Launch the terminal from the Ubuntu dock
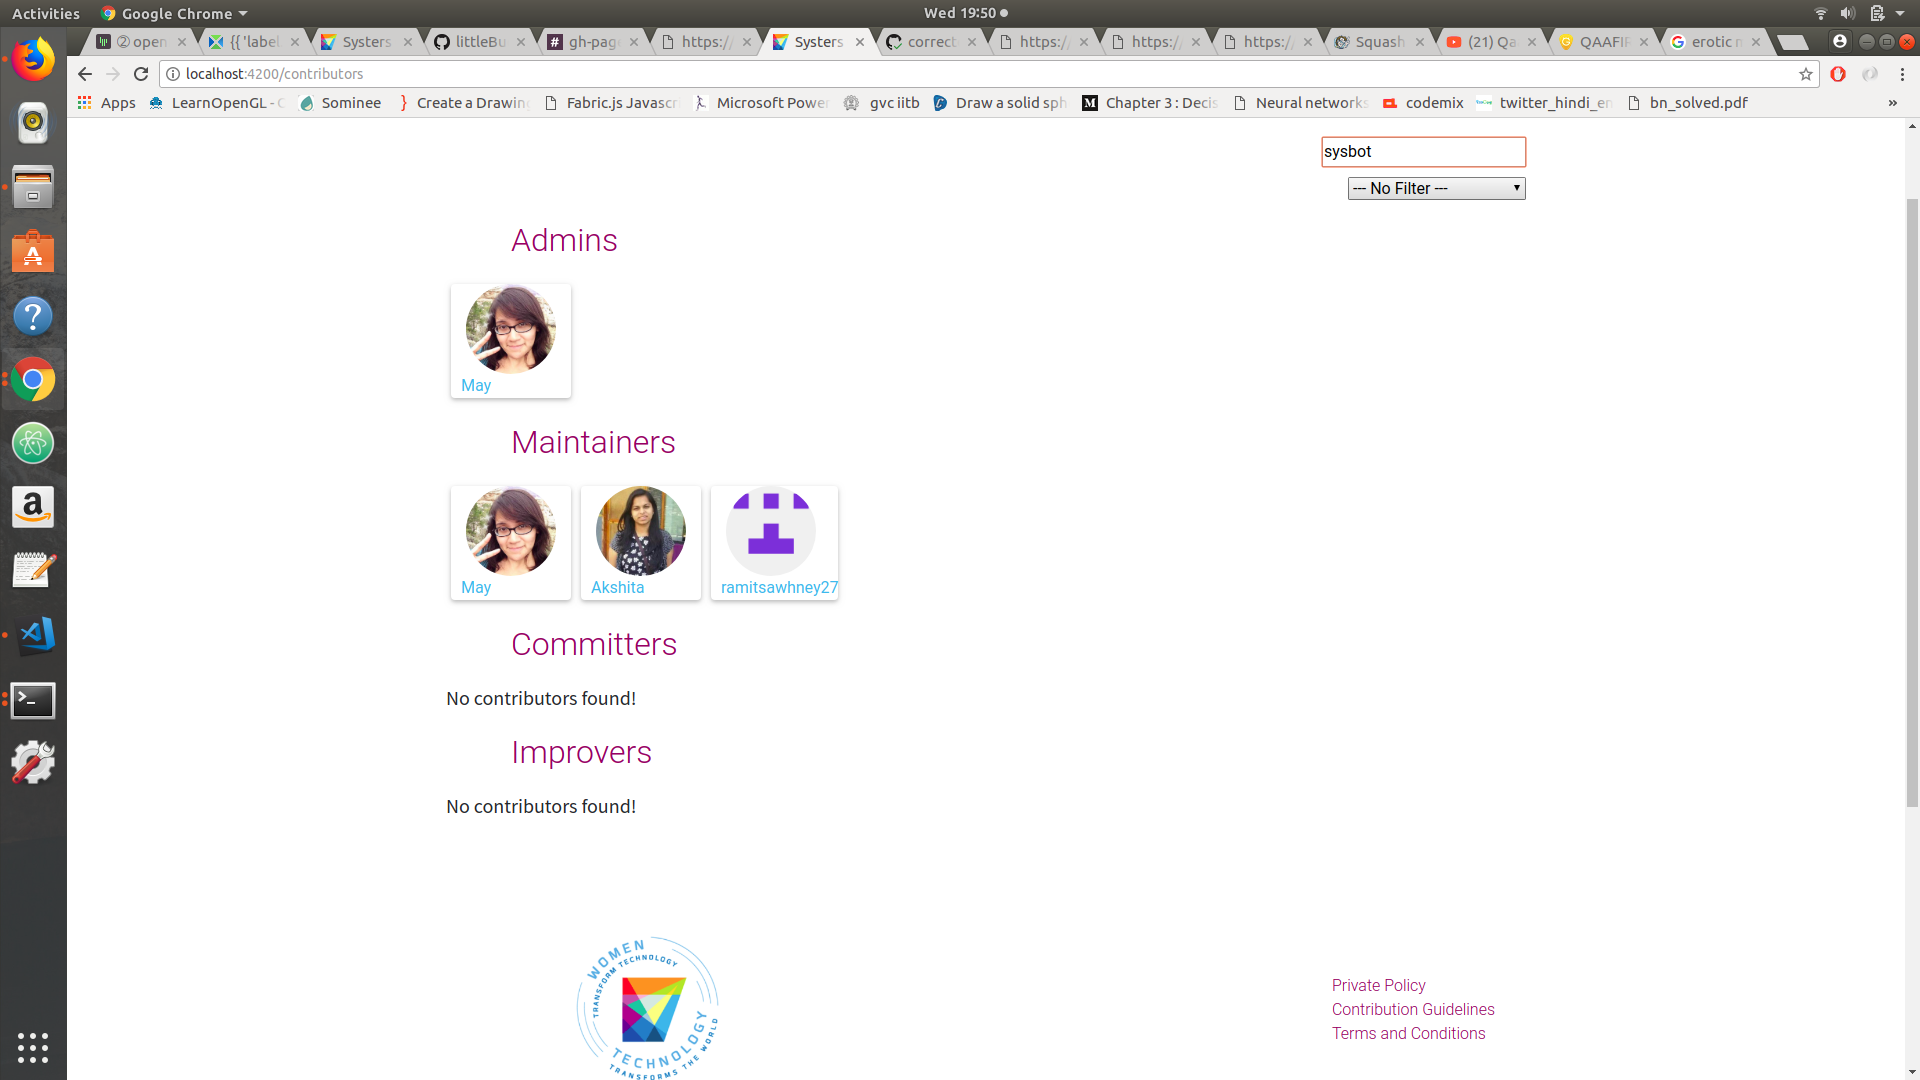Screen dimensions: 1920x1080 pos(33,701)
